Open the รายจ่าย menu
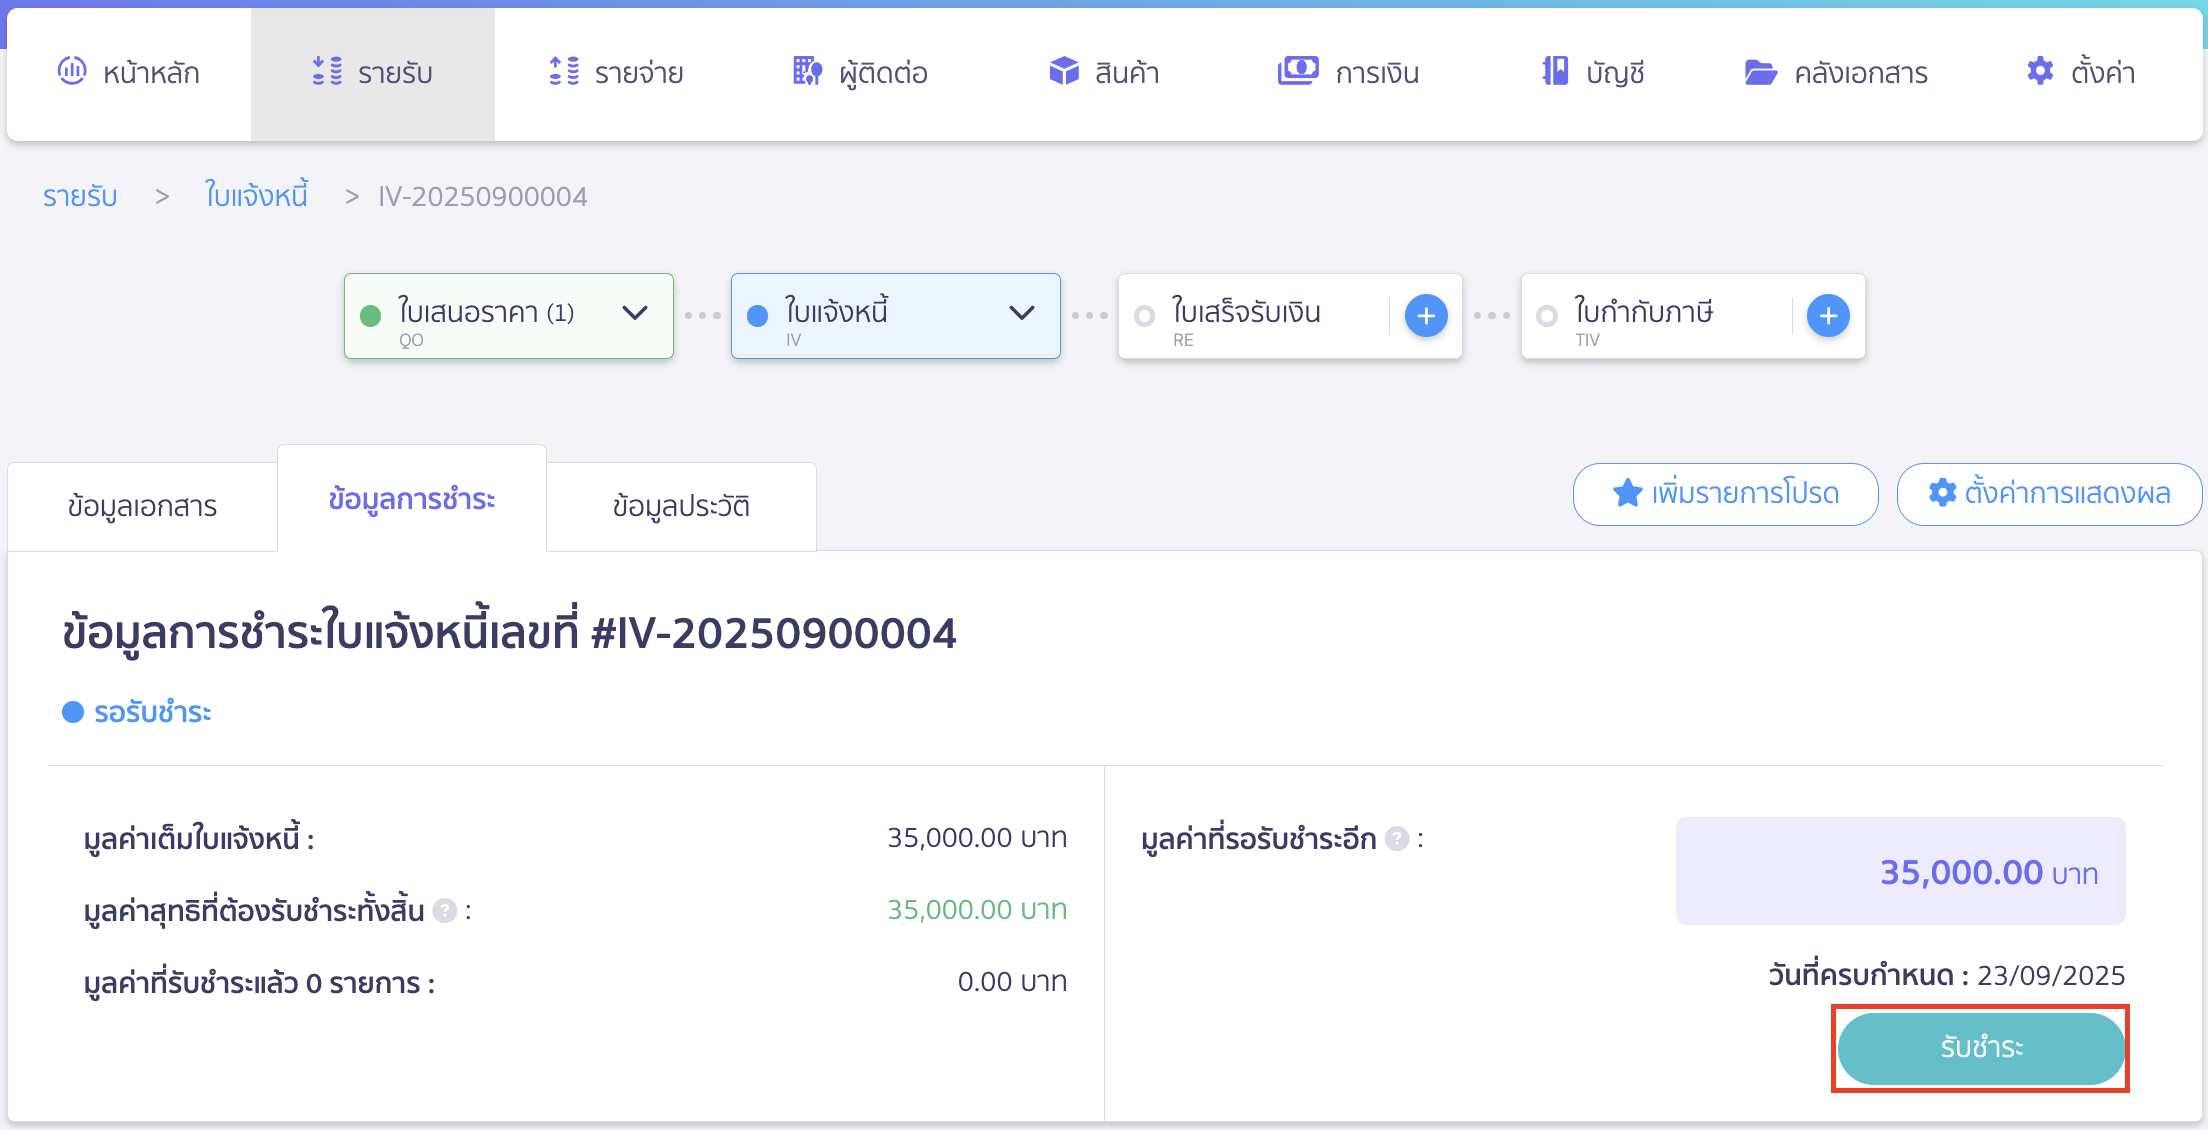2208x1130 pixels. tap(616, 73)
